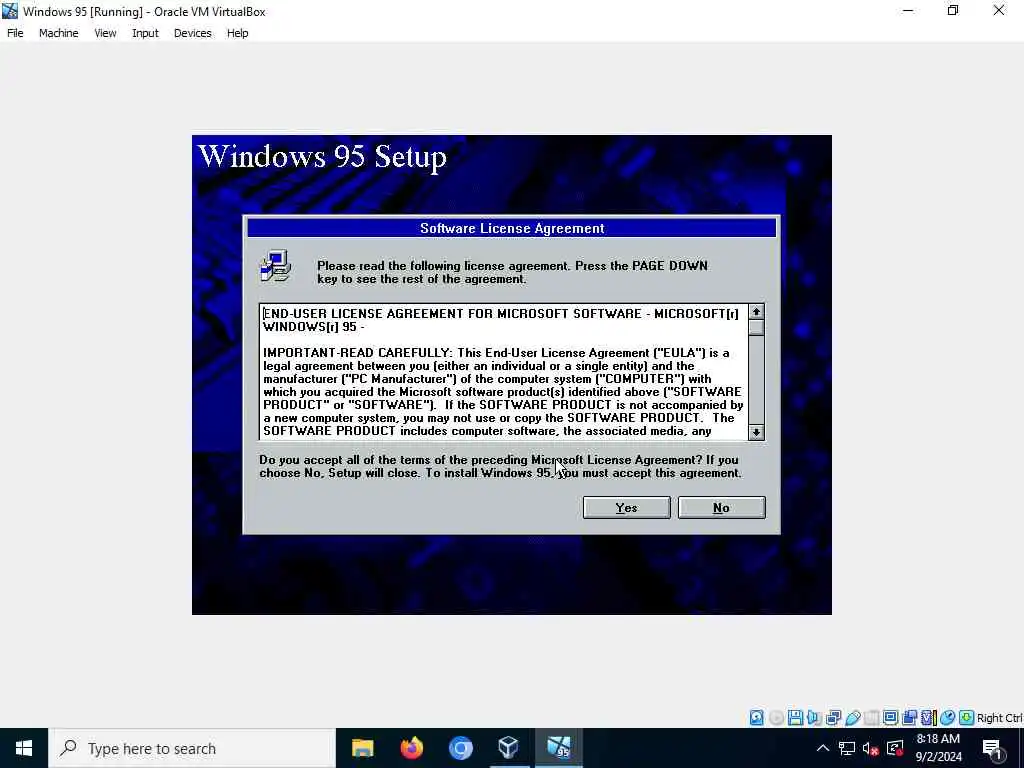Click the 'Windows 95 Setup' heading

tap(323, 157)
